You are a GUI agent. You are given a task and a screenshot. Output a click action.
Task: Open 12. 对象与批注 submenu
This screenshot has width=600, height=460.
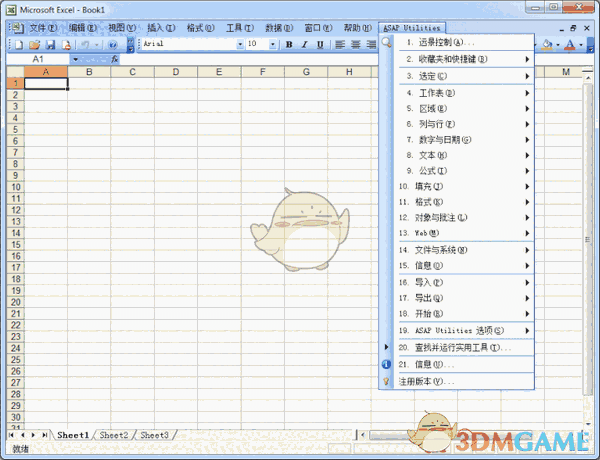[464, 217]
